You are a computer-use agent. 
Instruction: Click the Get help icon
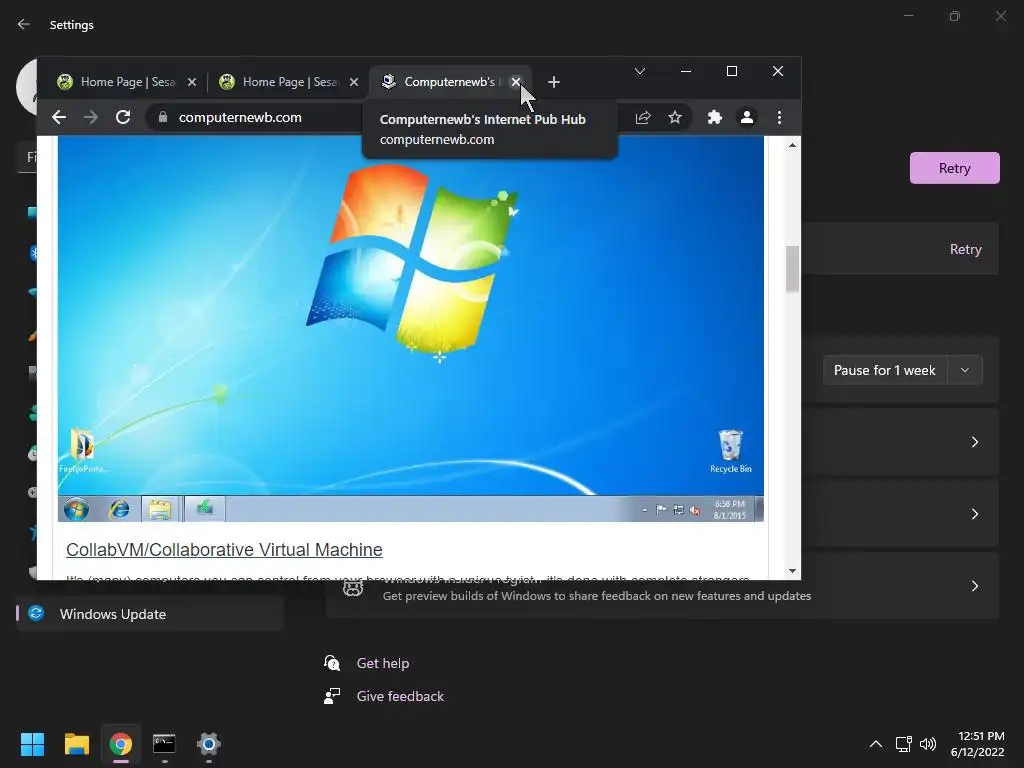[x=332, y=664]
